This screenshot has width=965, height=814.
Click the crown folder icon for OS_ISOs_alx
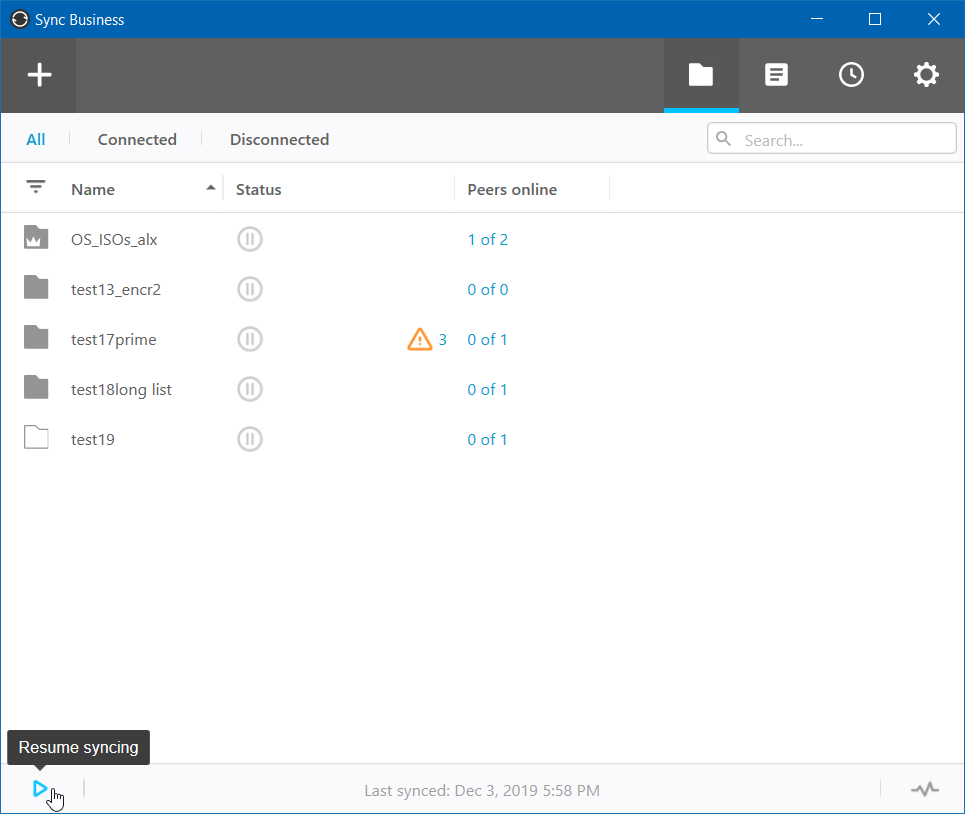36,237
